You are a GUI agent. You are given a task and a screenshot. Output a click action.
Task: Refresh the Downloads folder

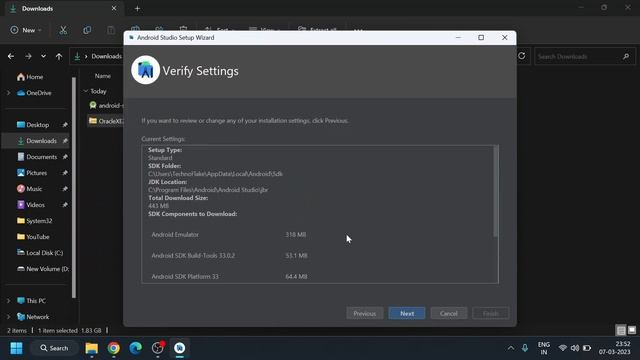click(522, 56)
